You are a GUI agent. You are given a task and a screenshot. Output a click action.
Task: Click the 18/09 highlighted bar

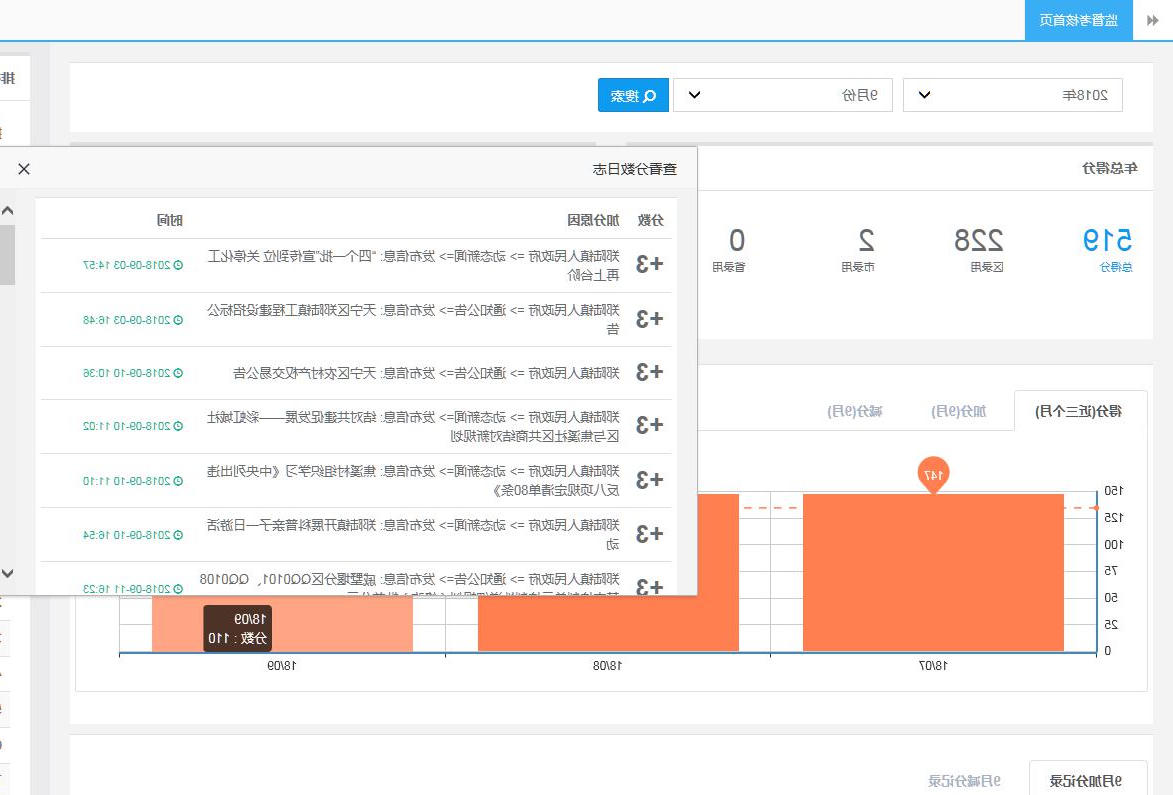(282, 624)
